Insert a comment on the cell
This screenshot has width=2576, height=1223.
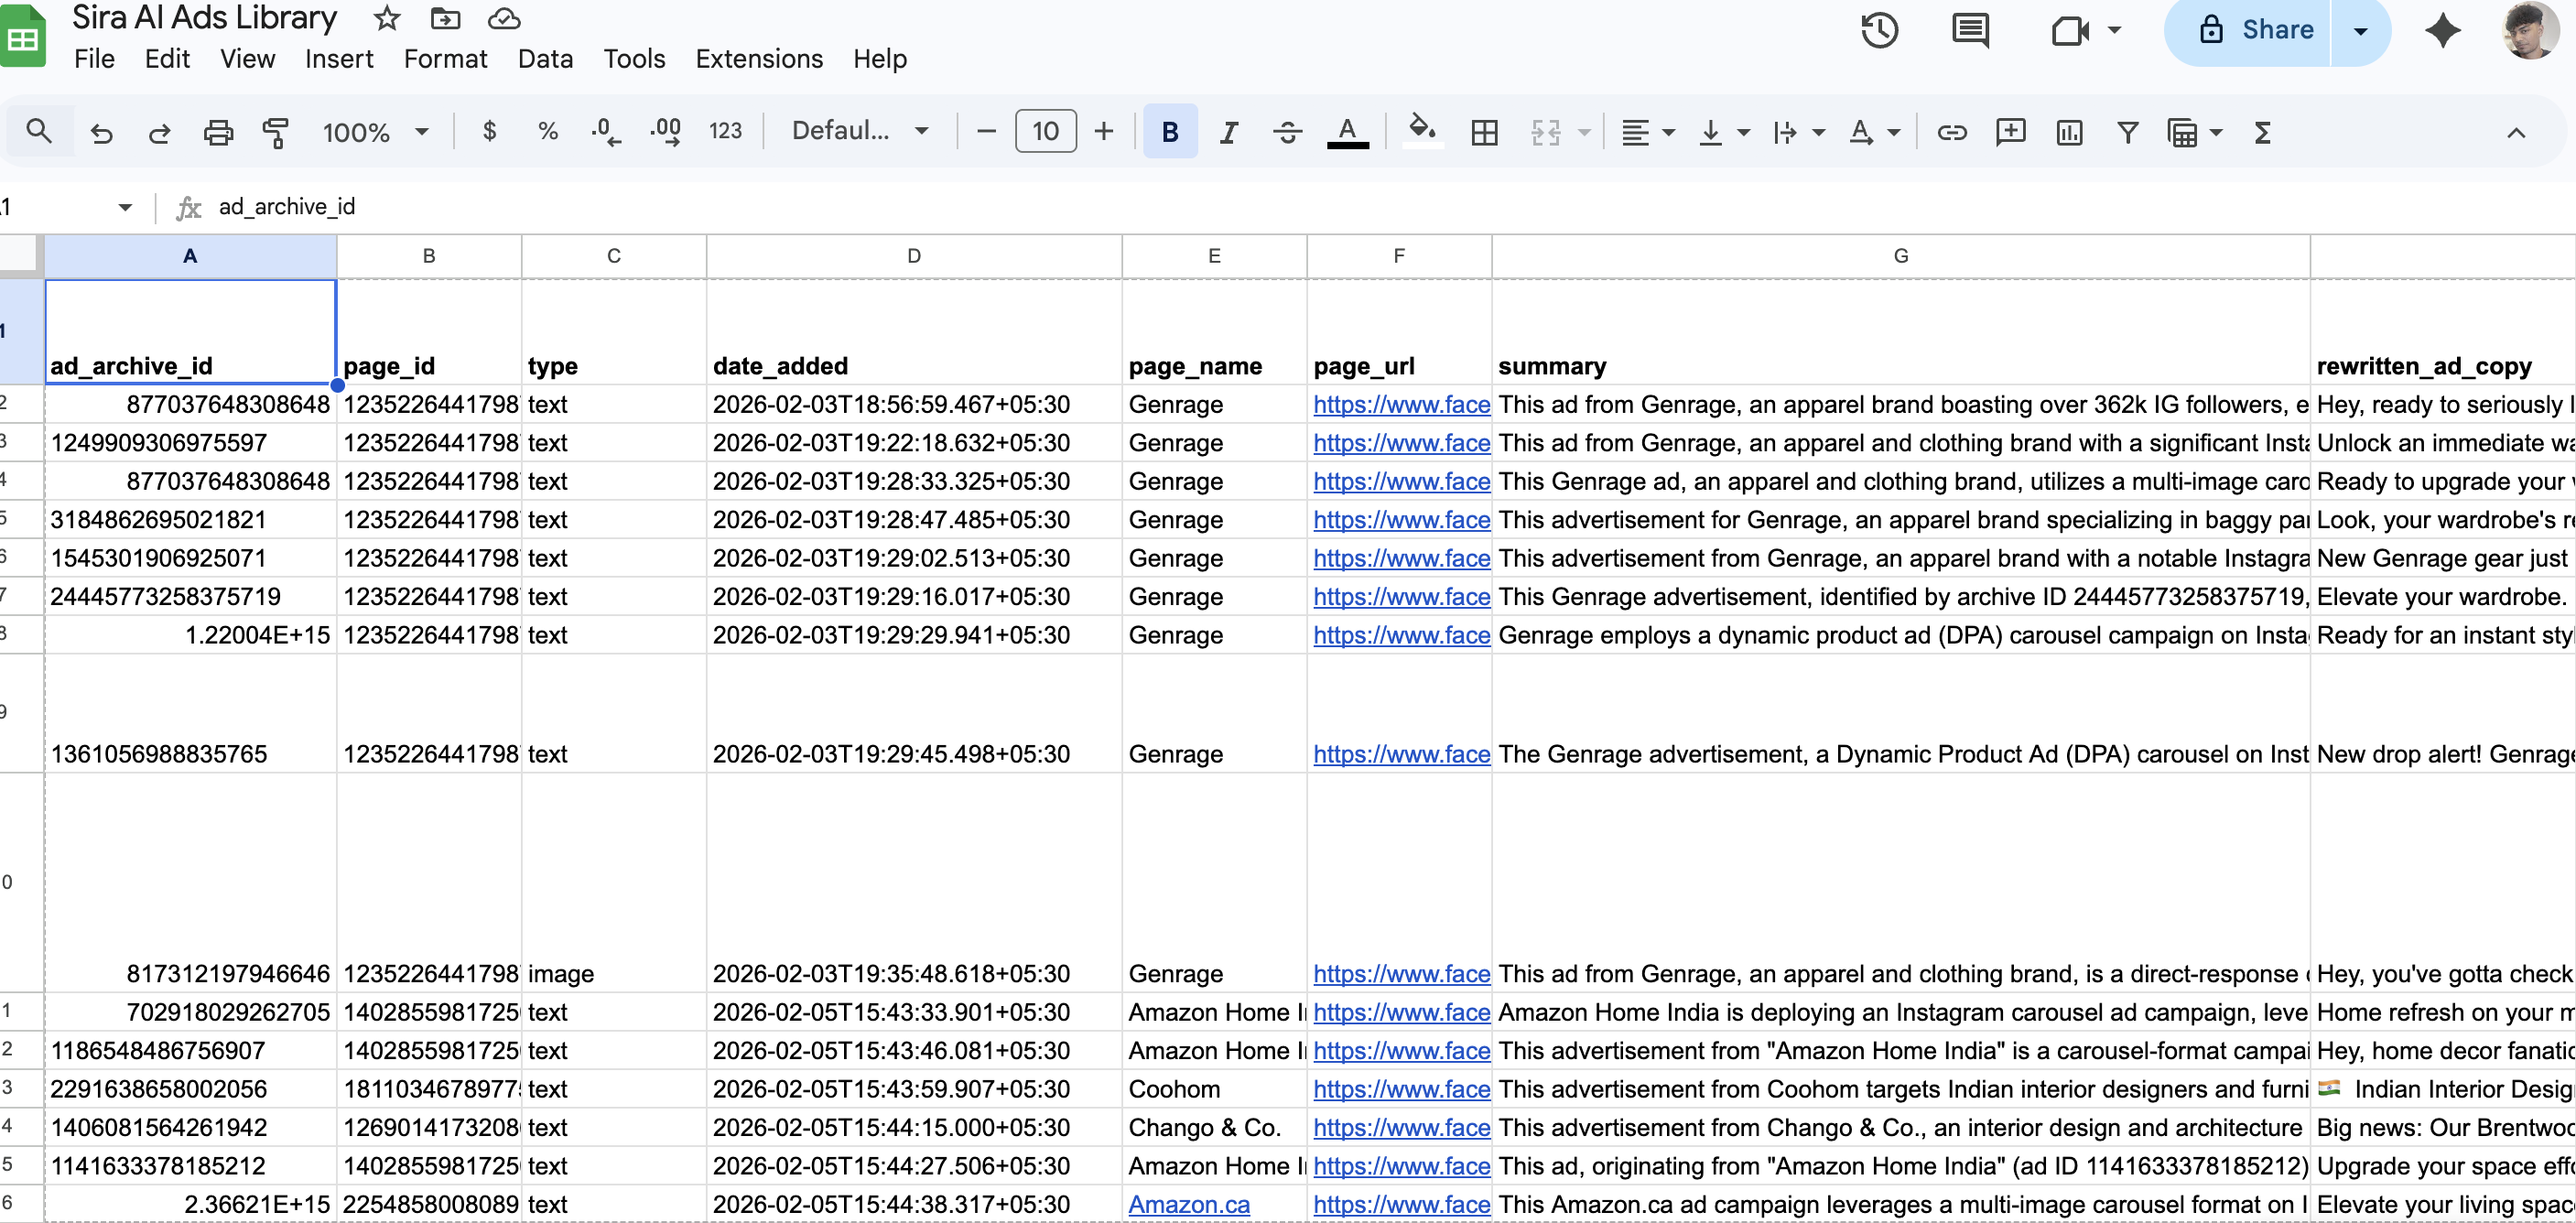point(2010,132)
